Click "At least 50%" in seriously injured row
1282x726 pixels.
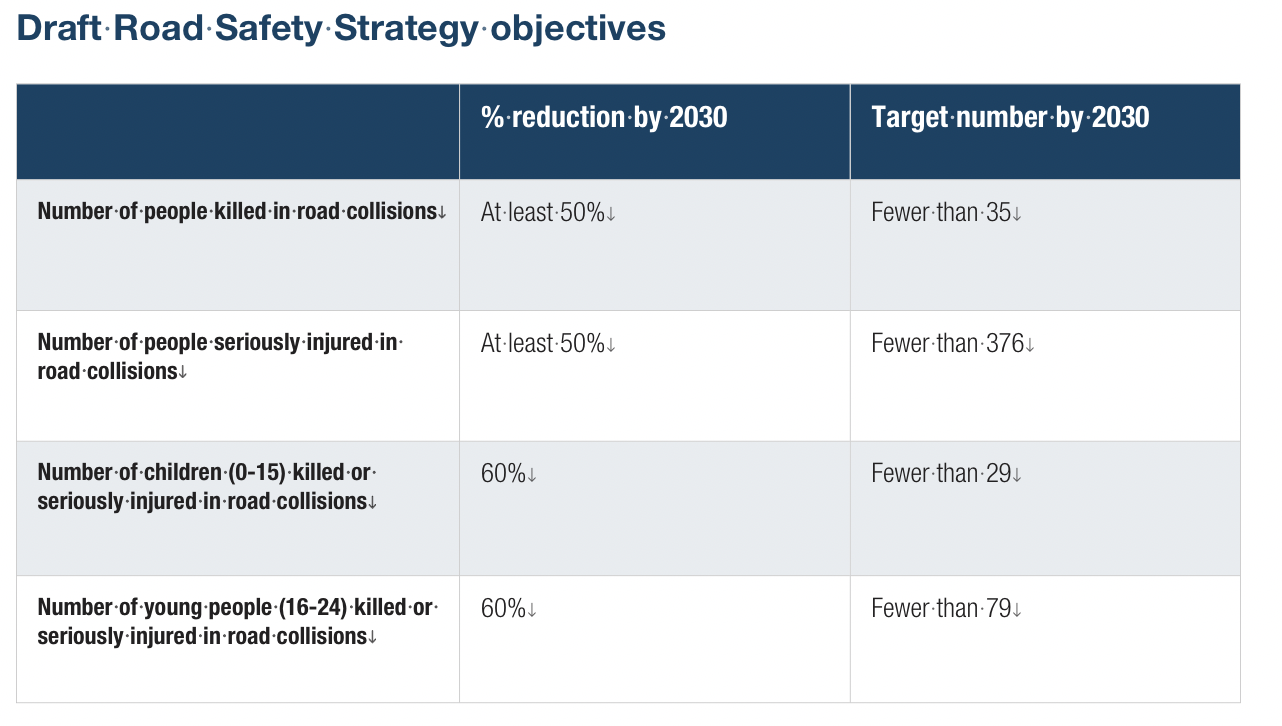[547, 344]
